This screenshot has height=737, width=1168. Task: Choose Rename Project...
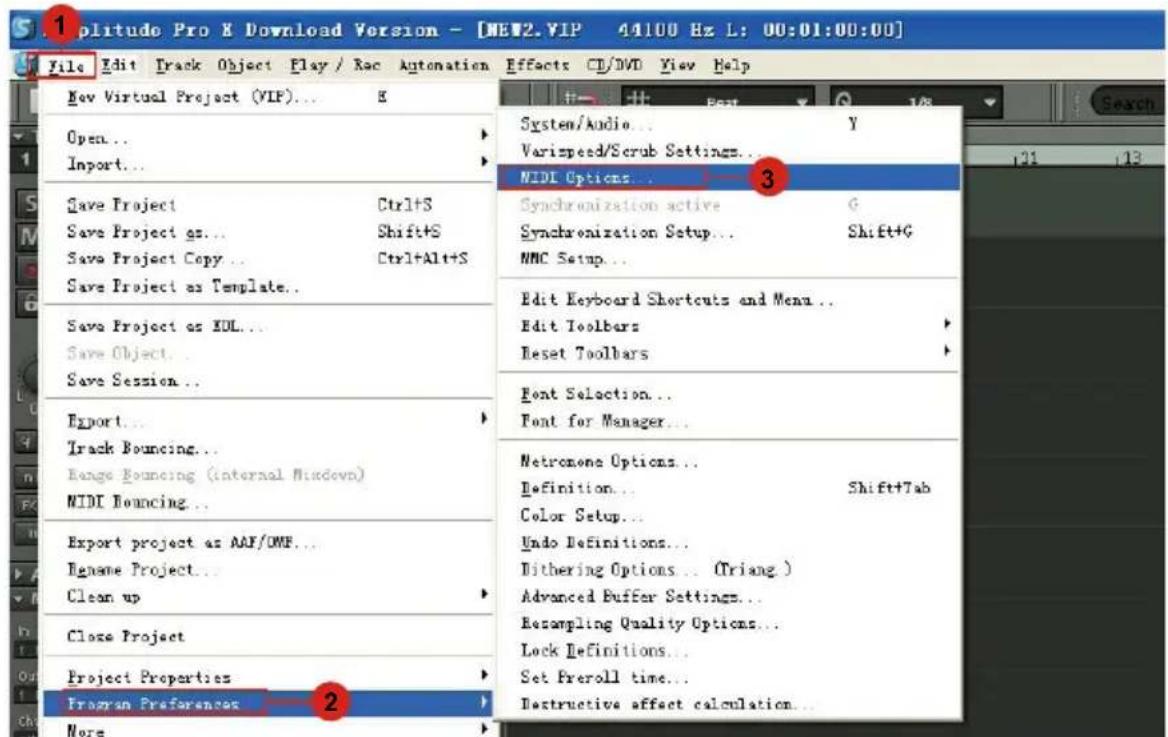pyautogui.click(x=268, y=569)
